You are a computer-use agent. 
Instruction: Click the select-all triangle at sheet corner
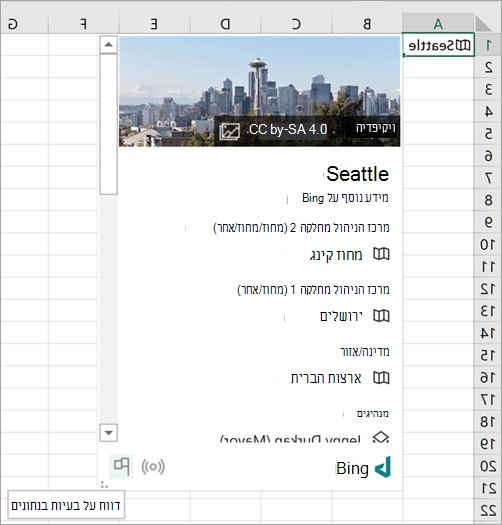coord(484,23)
